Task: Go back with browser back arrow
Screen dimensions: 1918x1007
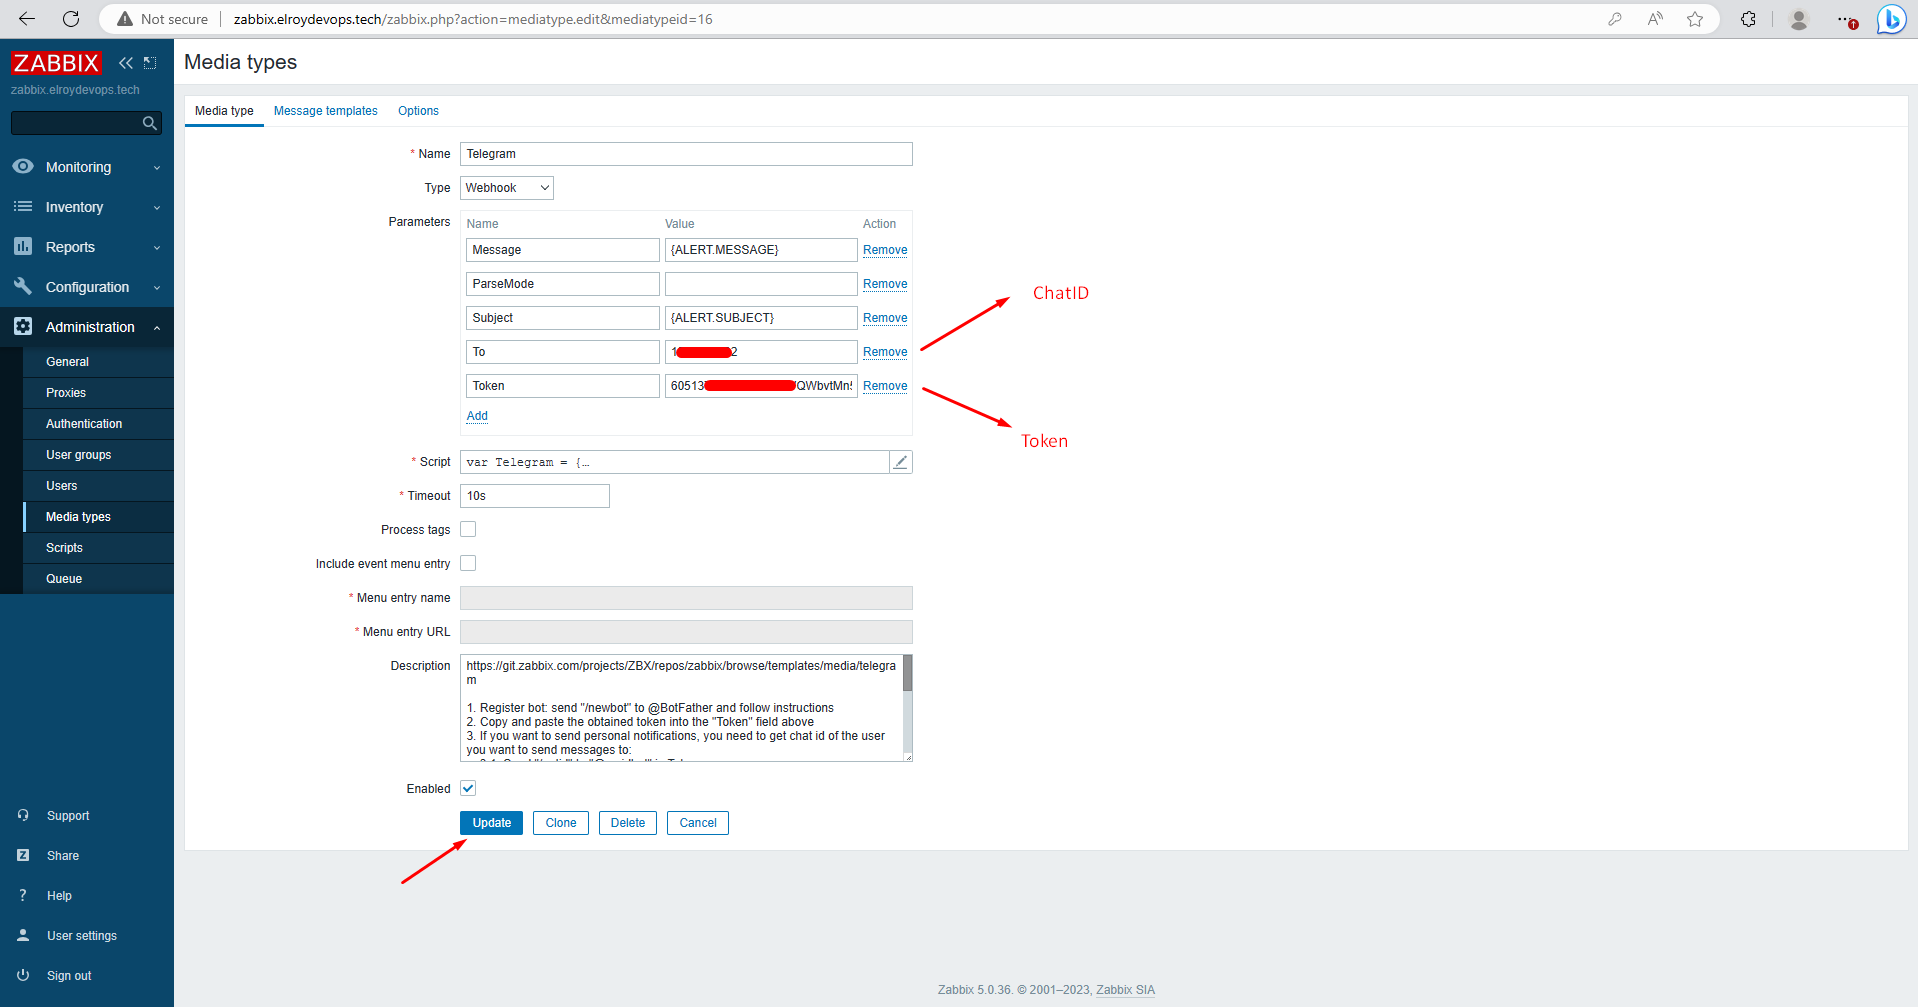Action: [x=27, y=19]
